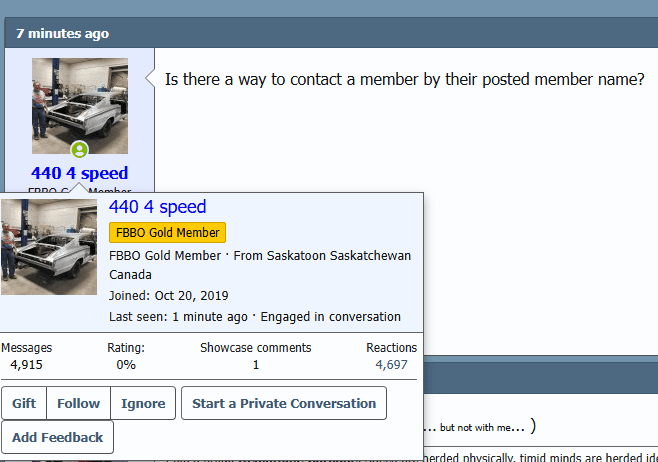Viewport: 658px width, 462px height.
Task: Open the "440 4 speed" username under the post avatar
Action: pos(80,173)
